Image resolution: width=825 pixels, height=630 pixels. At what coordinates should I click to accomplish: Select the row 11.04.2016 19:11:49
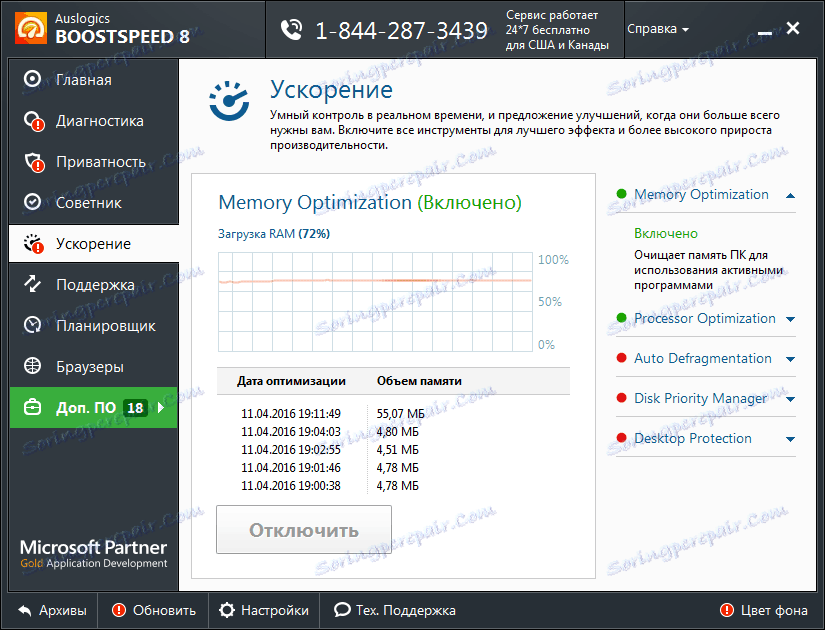pos(333,414)
